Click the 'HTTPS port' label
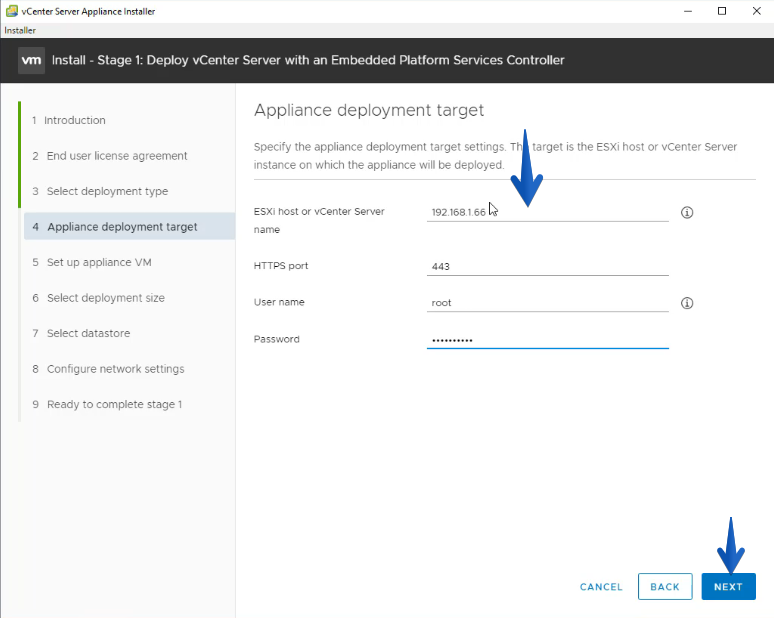Screen dimensions: 774x618 (281, 266)
